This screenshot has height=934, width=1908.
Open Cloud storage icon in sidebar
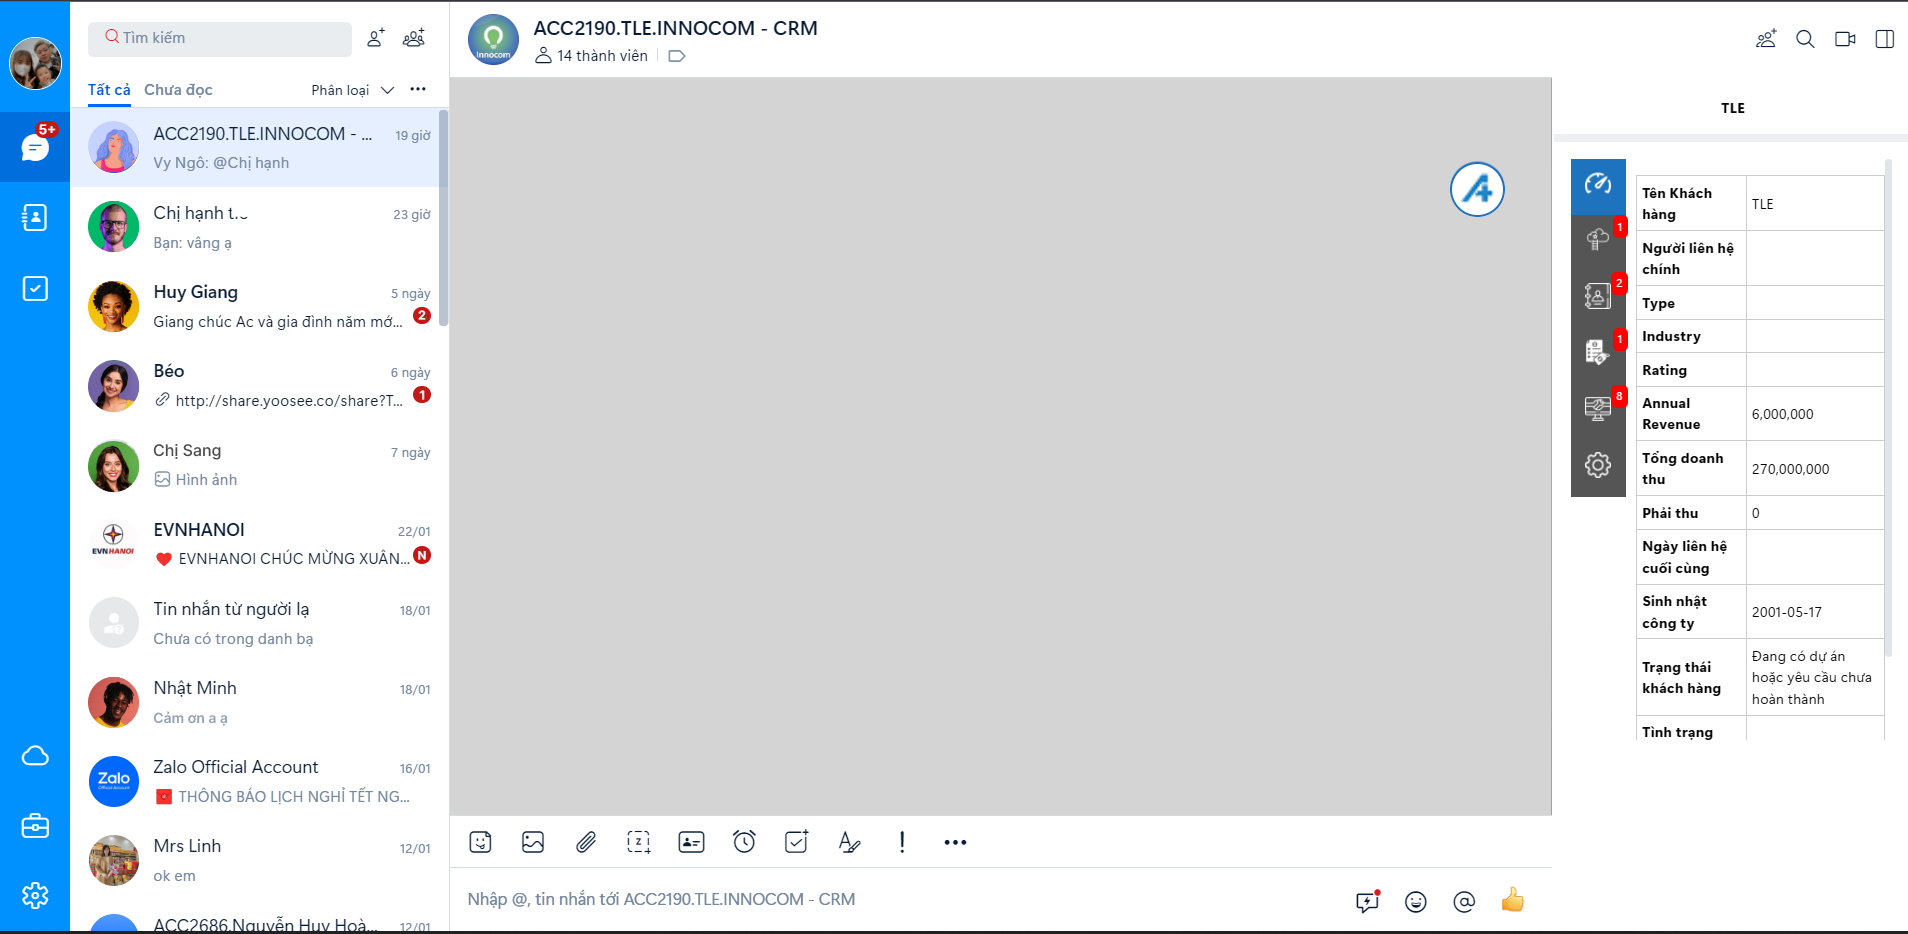(35, 756)
